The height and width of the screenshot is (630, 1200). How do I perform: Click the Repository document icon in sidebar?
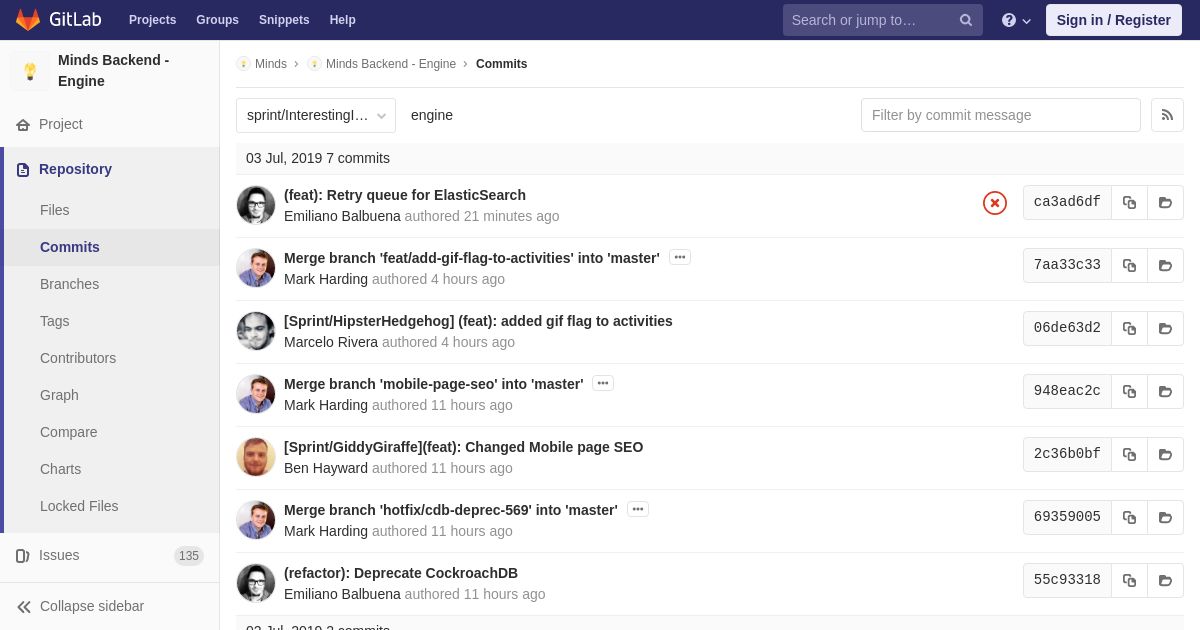23,170
